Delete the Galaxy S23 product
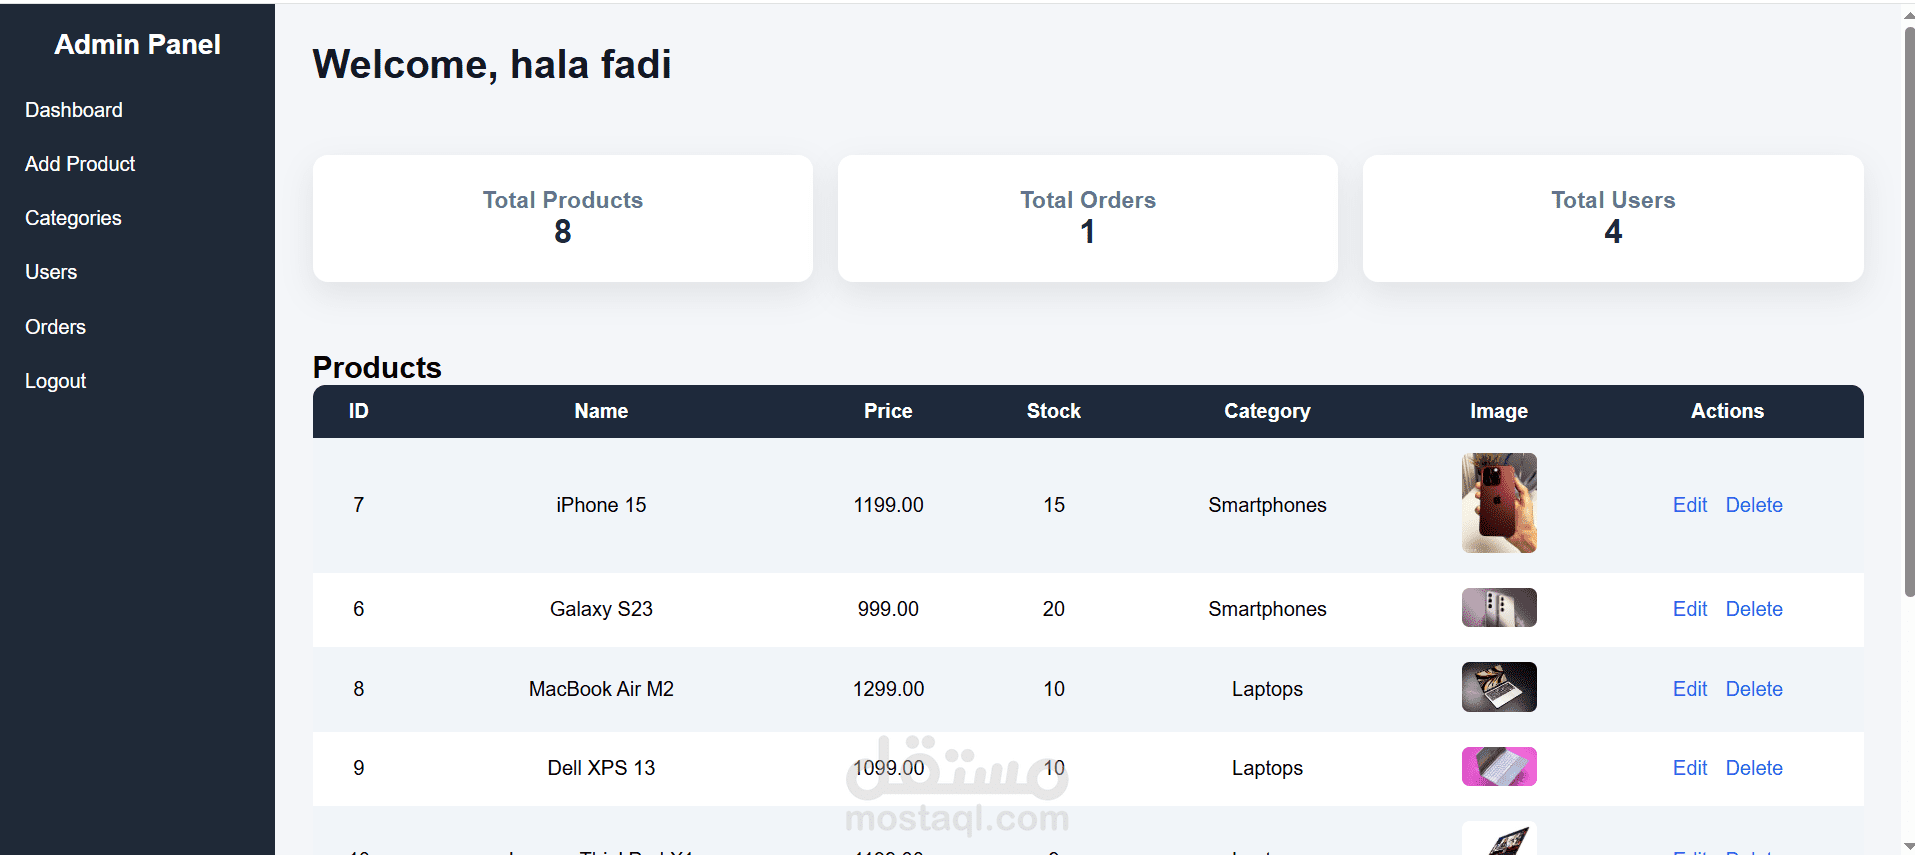Viewport: 1915px width, 855px height. (1754, 609)
